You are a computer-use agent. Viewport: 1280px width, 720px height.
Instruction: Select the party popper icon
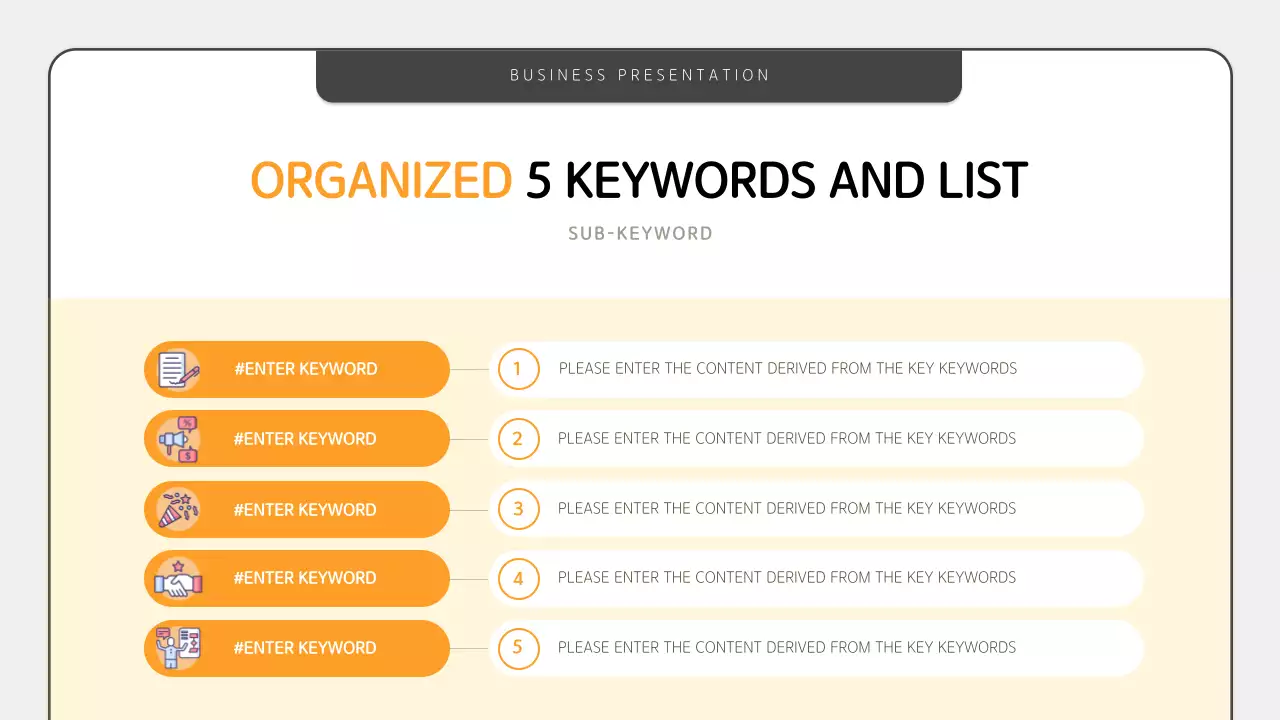[x=179, y=509]
